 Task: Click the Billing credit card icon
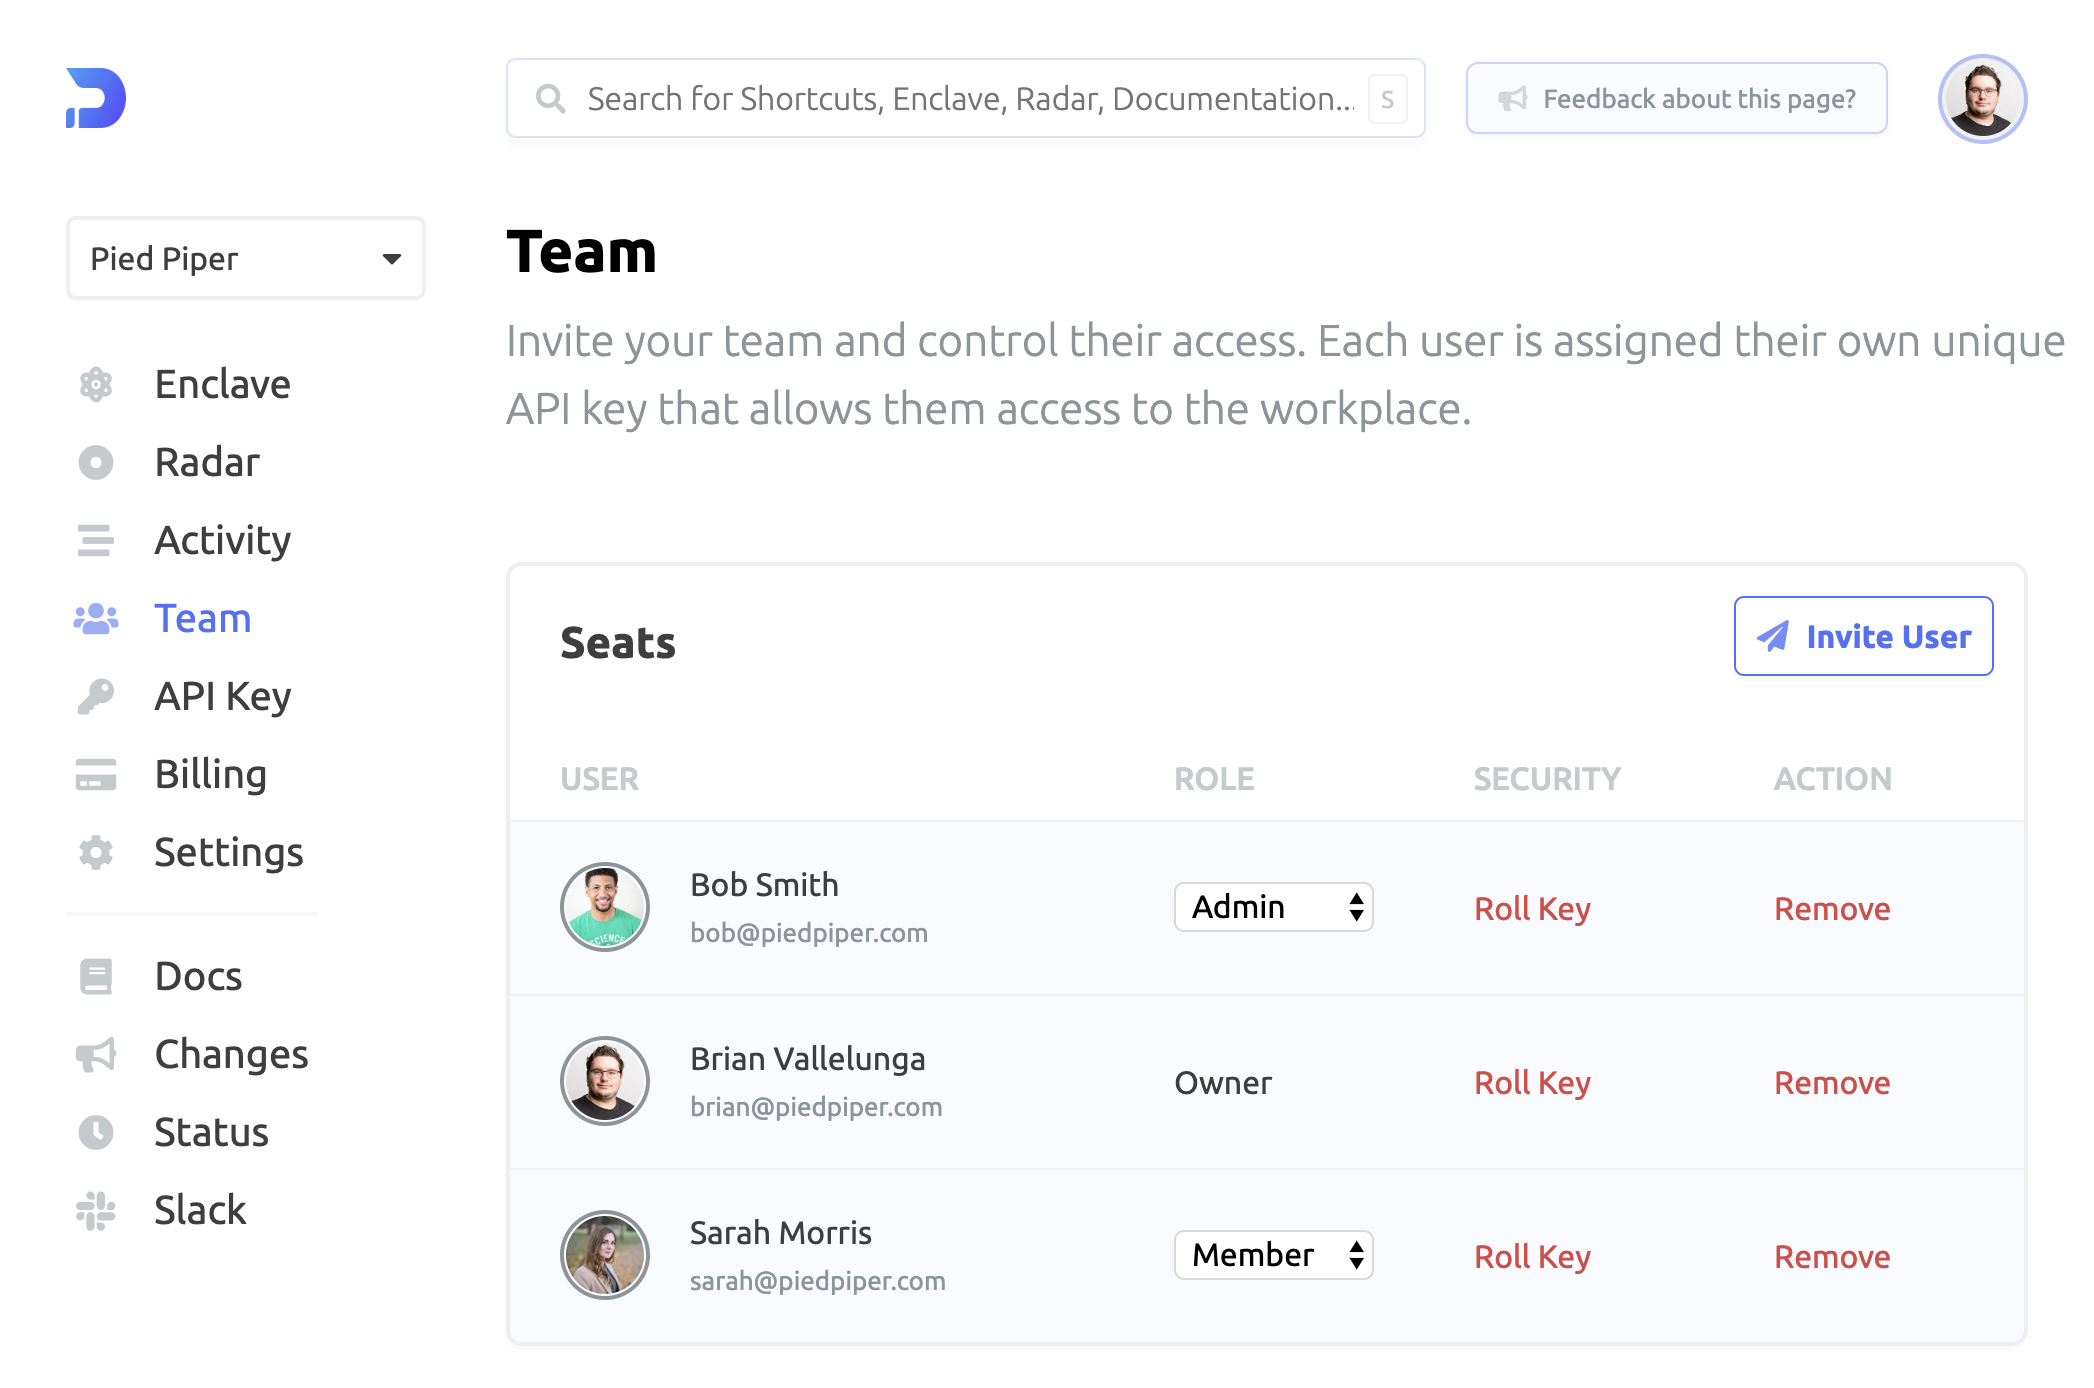pos(96,775)
